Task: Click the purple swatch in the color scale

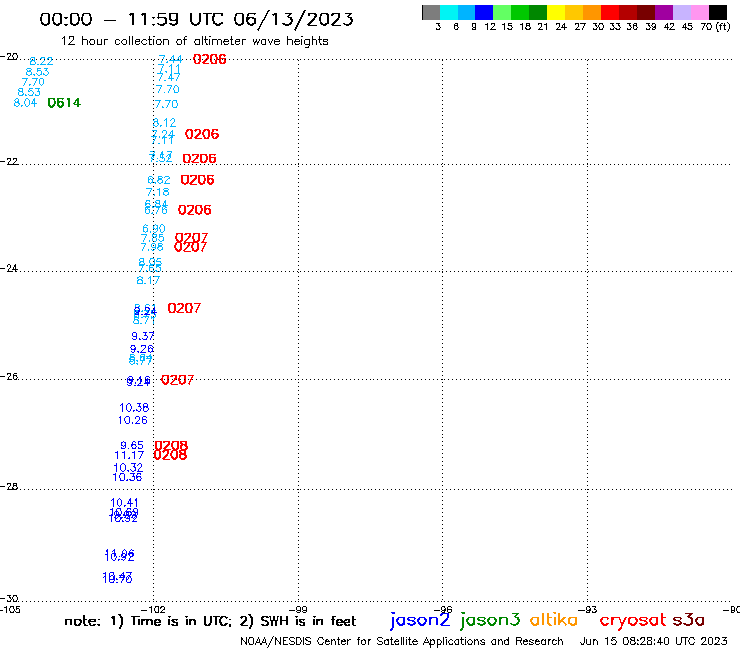Action: point(664,12)
